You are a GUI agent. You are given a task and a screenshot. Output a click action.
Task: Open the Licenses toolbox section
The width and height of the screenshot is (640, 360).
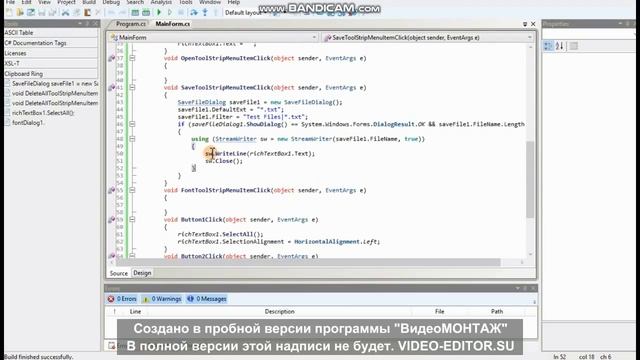[51, 53]
